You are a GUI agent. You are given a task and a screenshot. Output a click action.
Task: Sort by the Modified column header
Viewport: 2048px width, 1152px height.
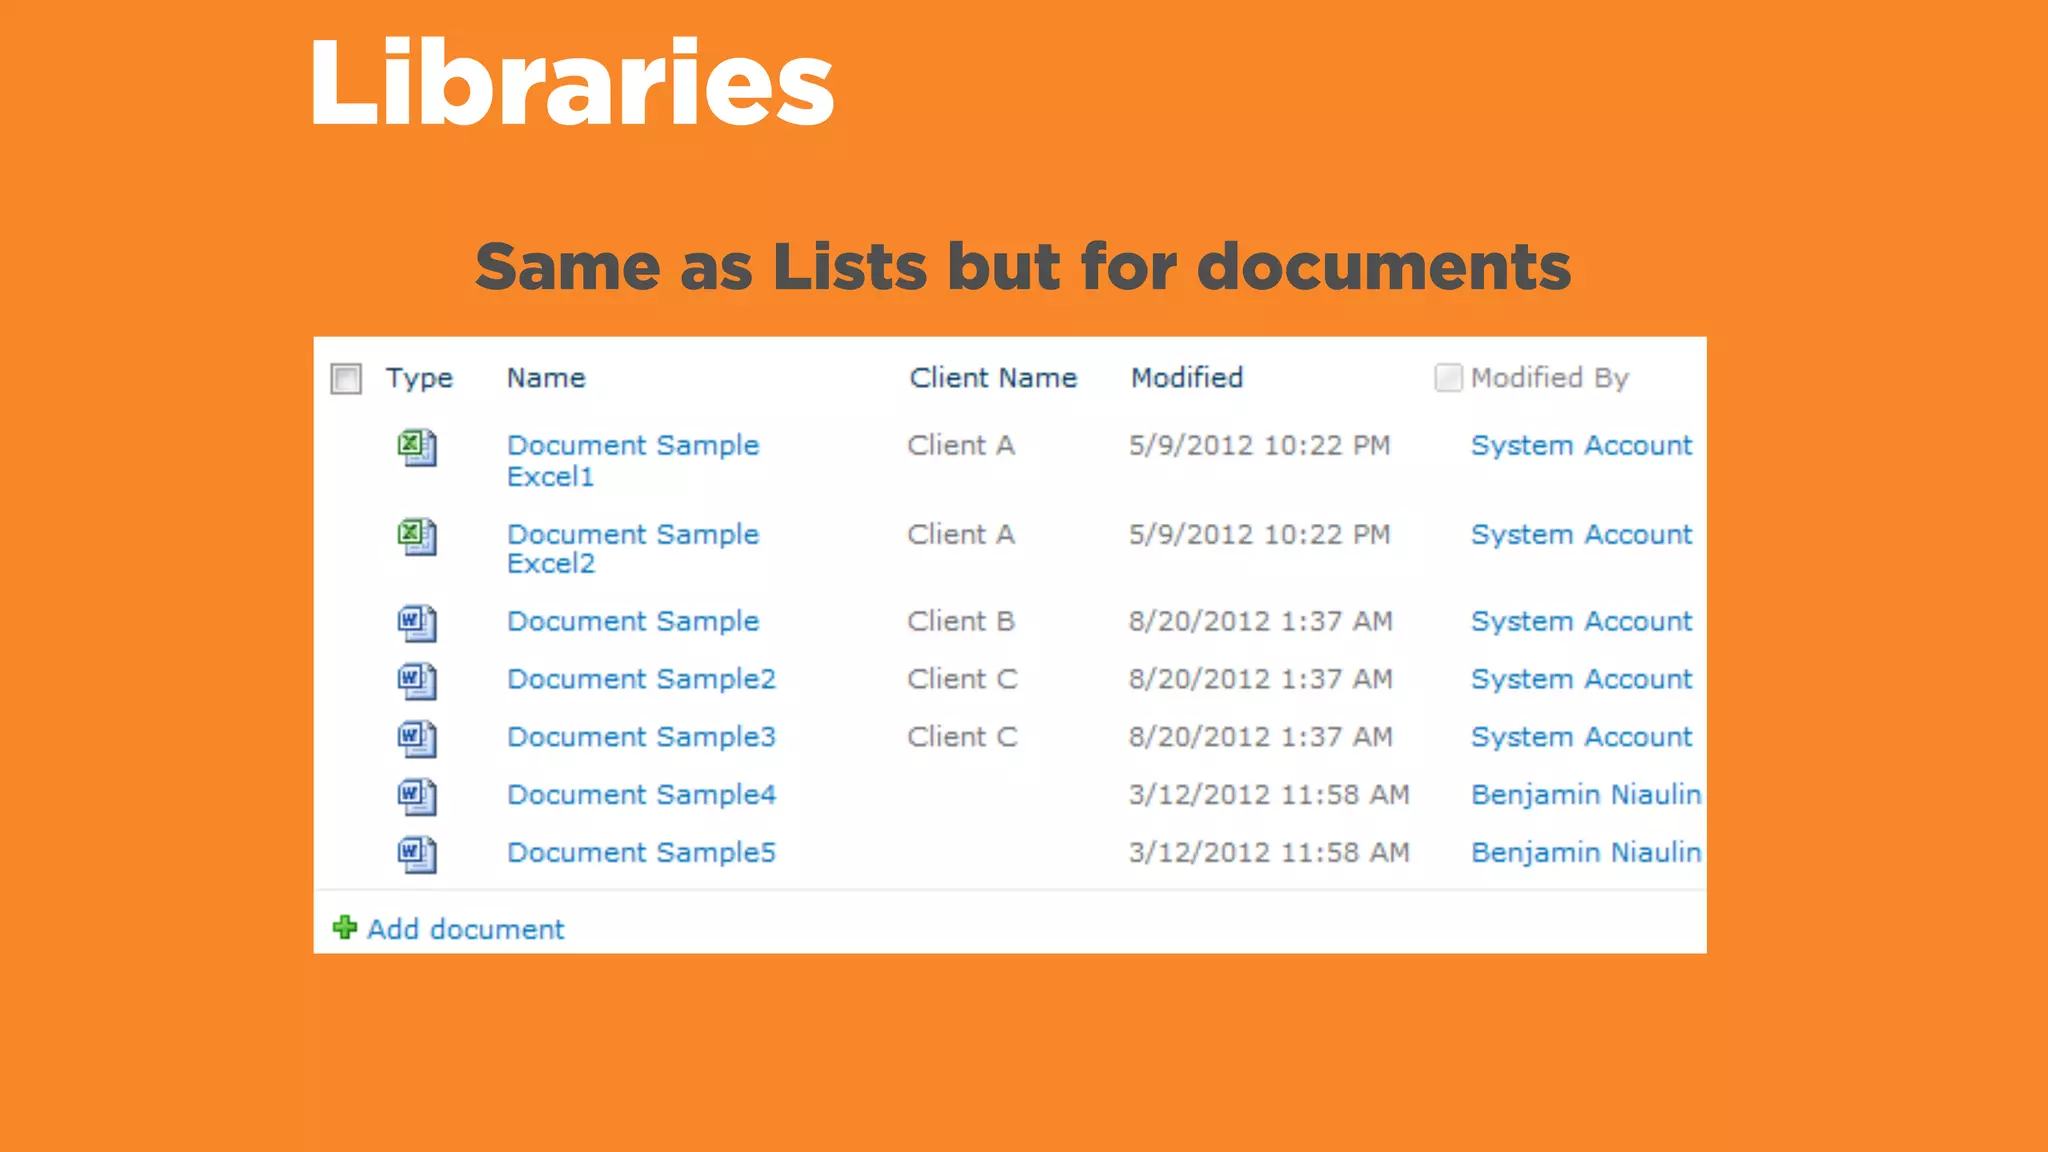tap(1187, 378)
